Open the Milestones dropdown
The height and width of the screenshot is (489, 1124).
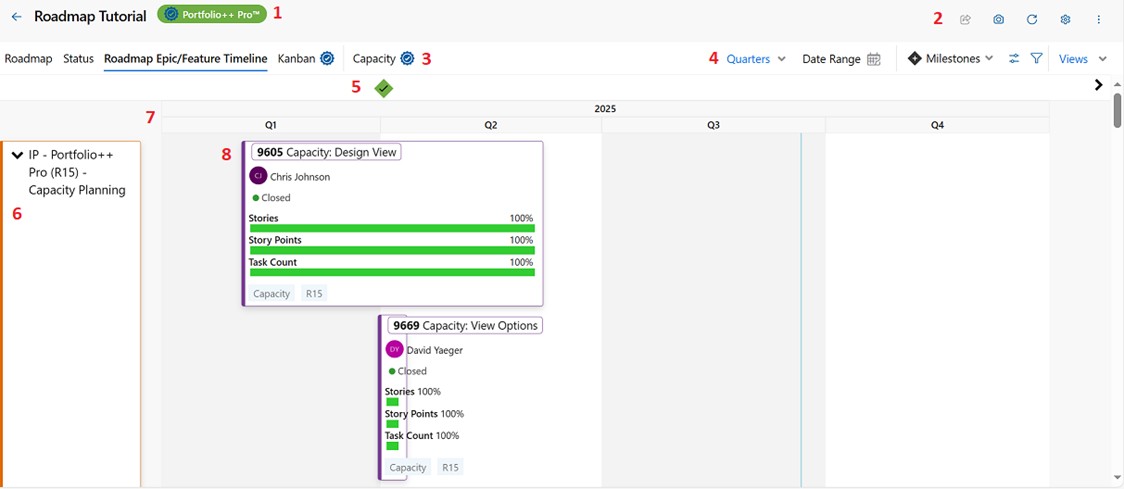(951, 59)
